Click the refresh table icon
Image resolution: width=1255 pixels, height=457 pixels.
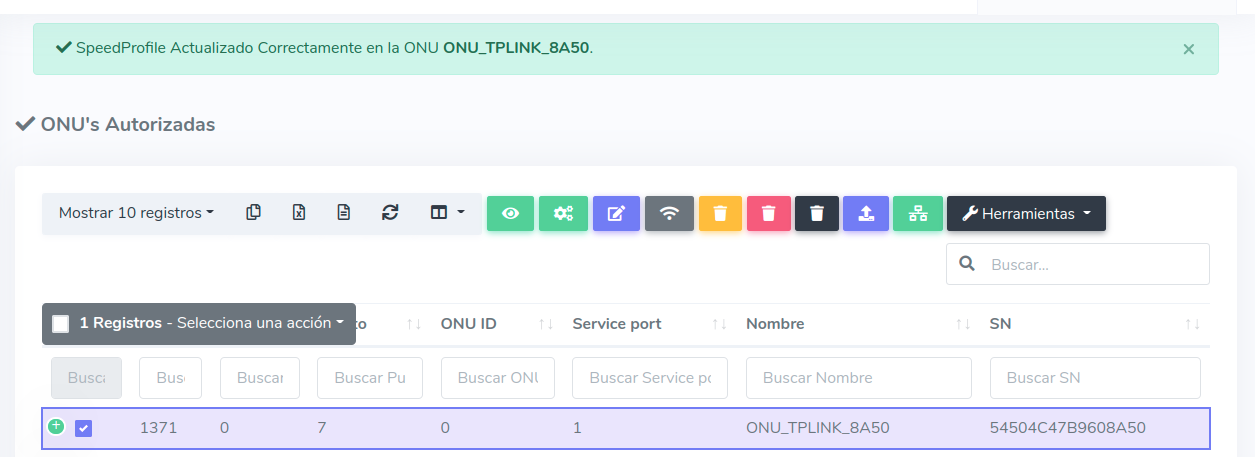tap(390, 213)
